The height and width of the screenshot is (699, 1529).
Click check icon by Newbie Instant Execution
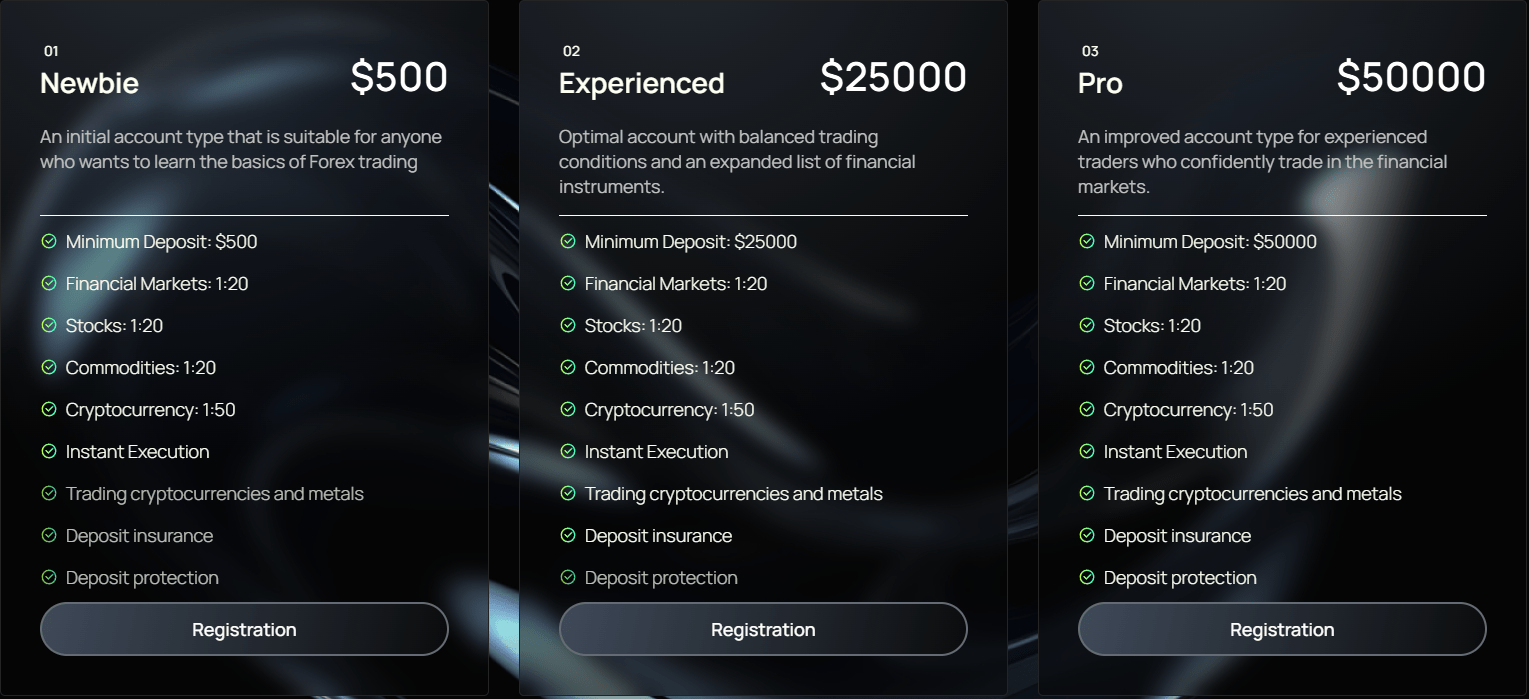(x=49, y=451)
